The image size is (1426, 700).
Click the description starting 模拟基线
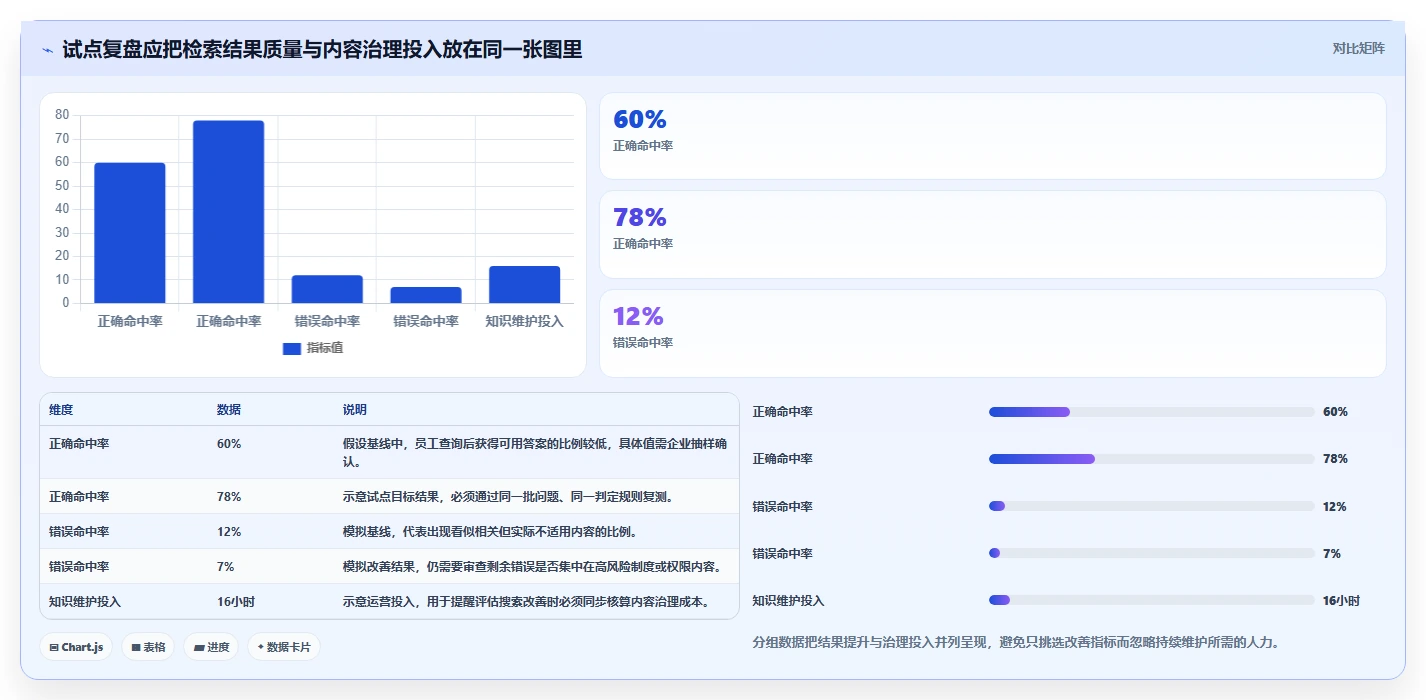490,531
